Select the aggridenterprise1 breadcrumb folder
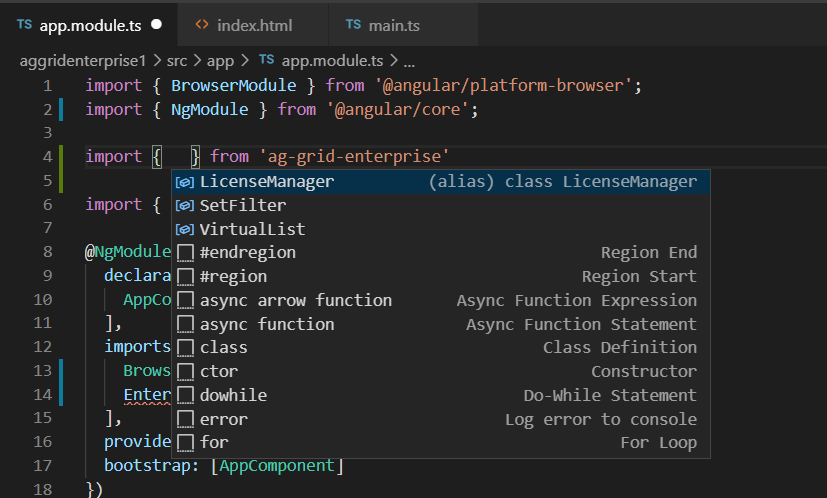 (83, 61)
